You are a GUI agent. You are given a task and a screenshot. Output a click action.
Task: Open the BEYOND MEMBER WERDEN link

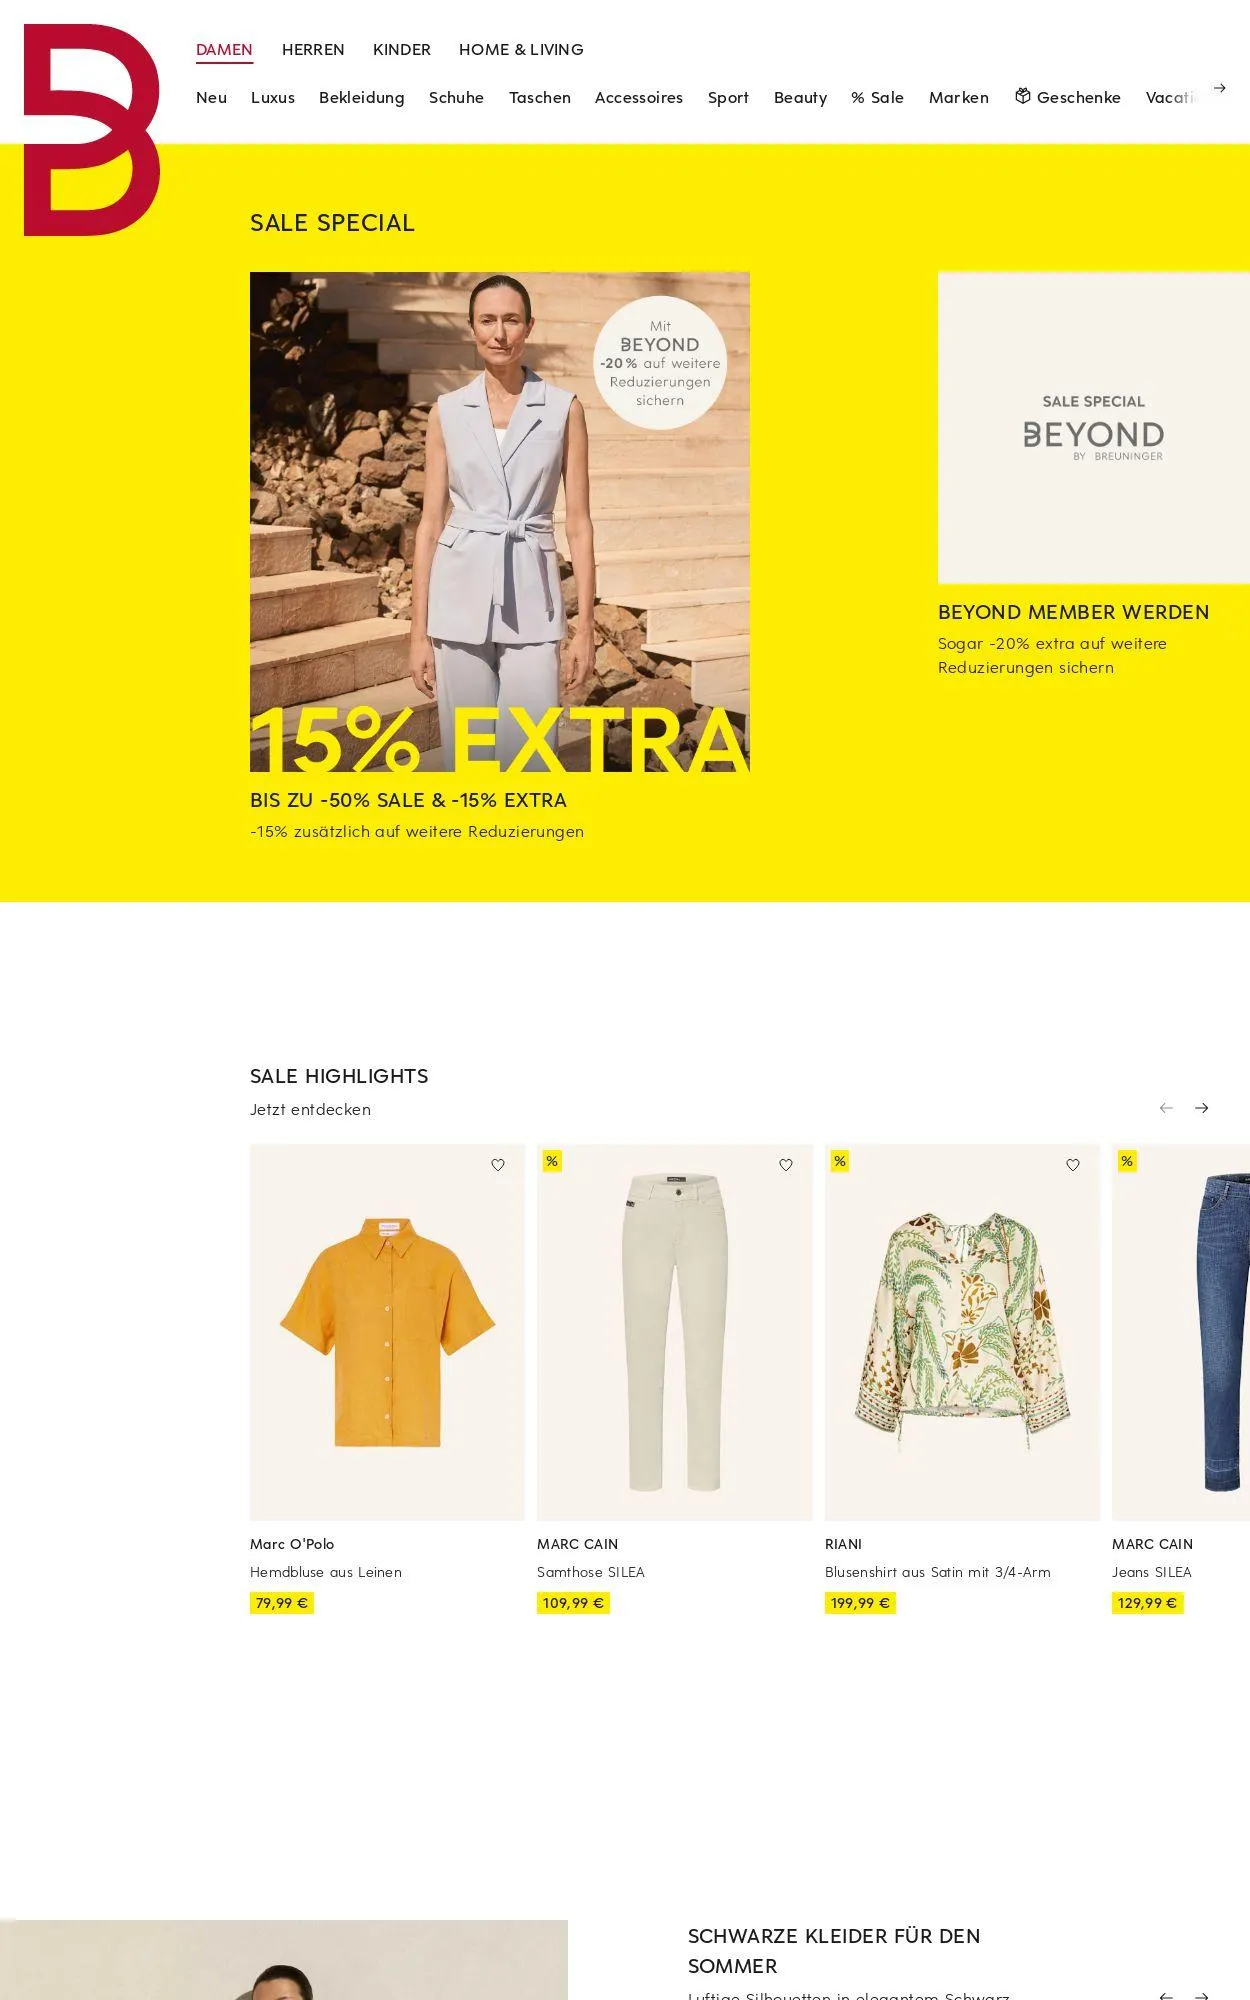(x=1074, y=612)
